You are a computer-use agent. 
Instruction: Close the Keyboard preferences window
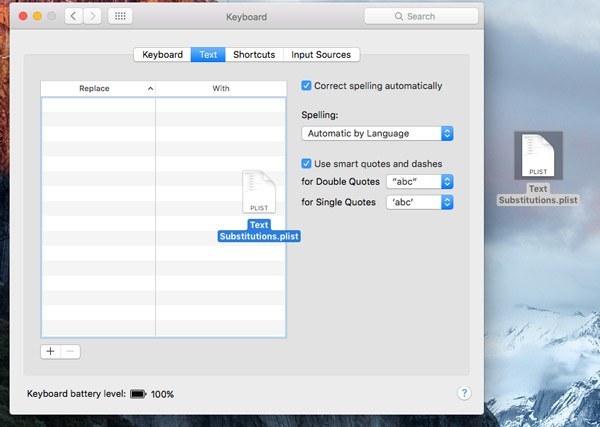(23, 16)
